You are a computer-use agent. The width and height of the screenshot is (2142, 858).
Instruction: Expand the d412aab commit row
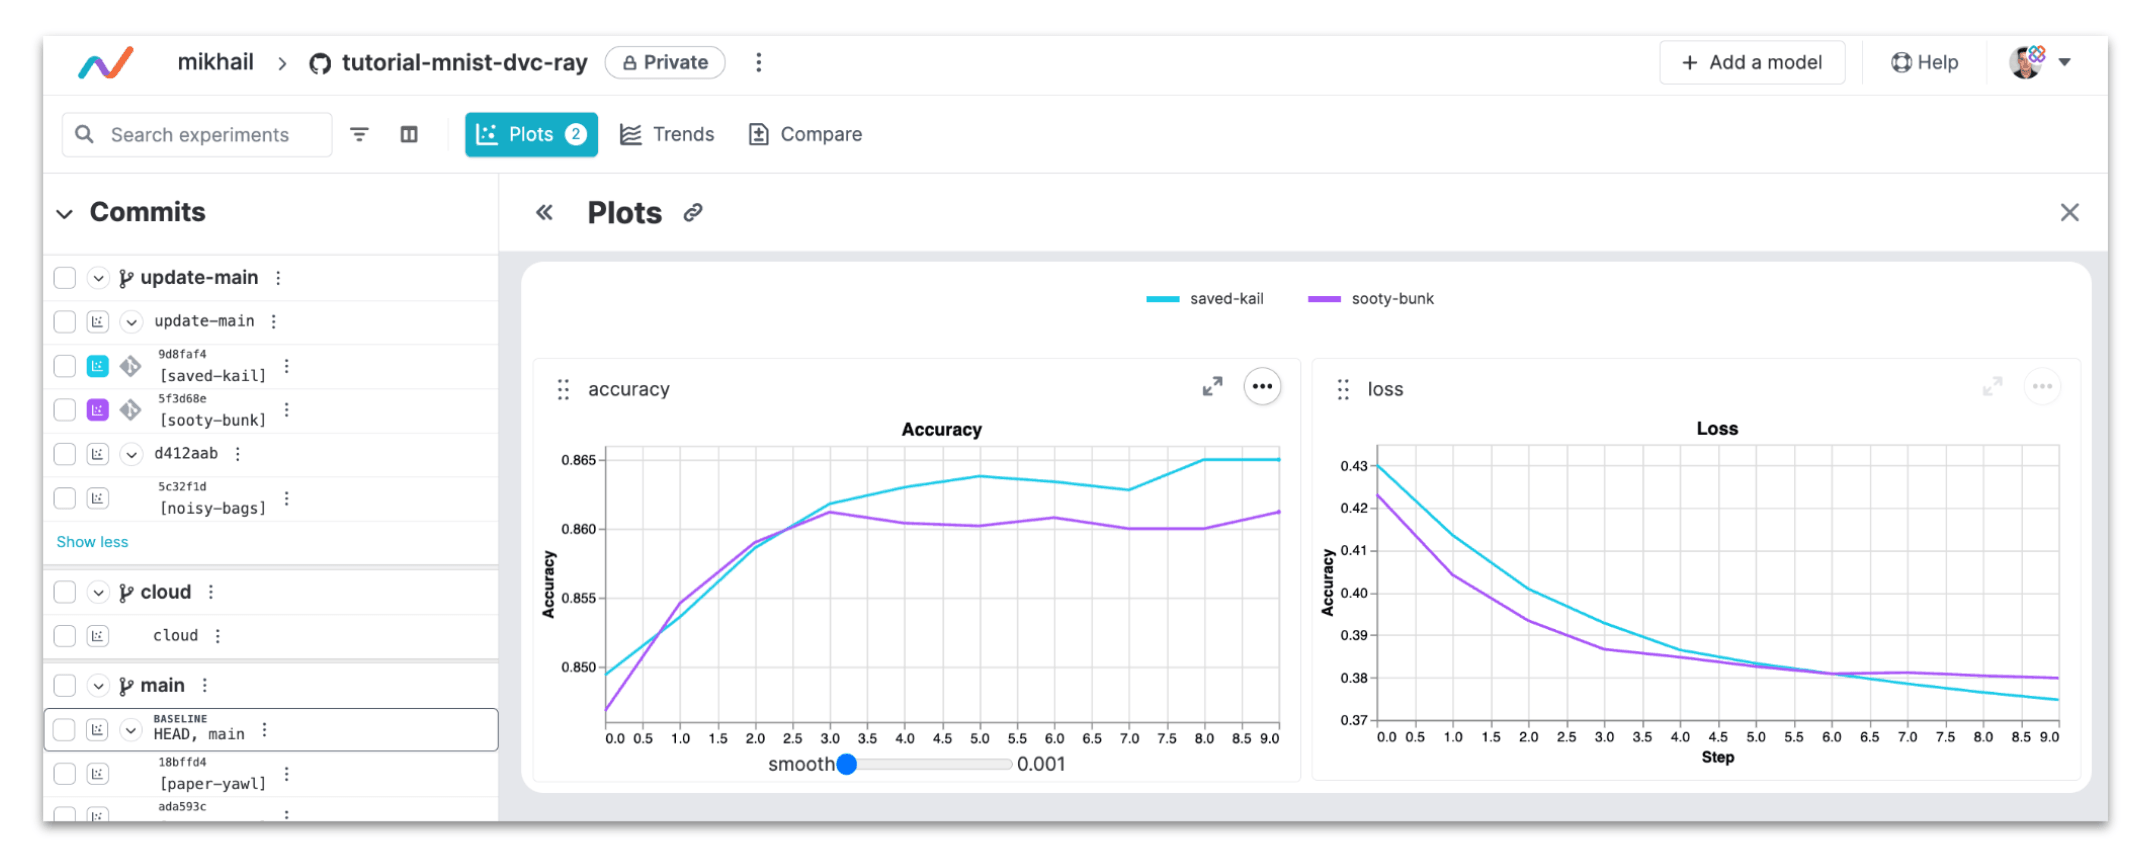tap(131, 454)
